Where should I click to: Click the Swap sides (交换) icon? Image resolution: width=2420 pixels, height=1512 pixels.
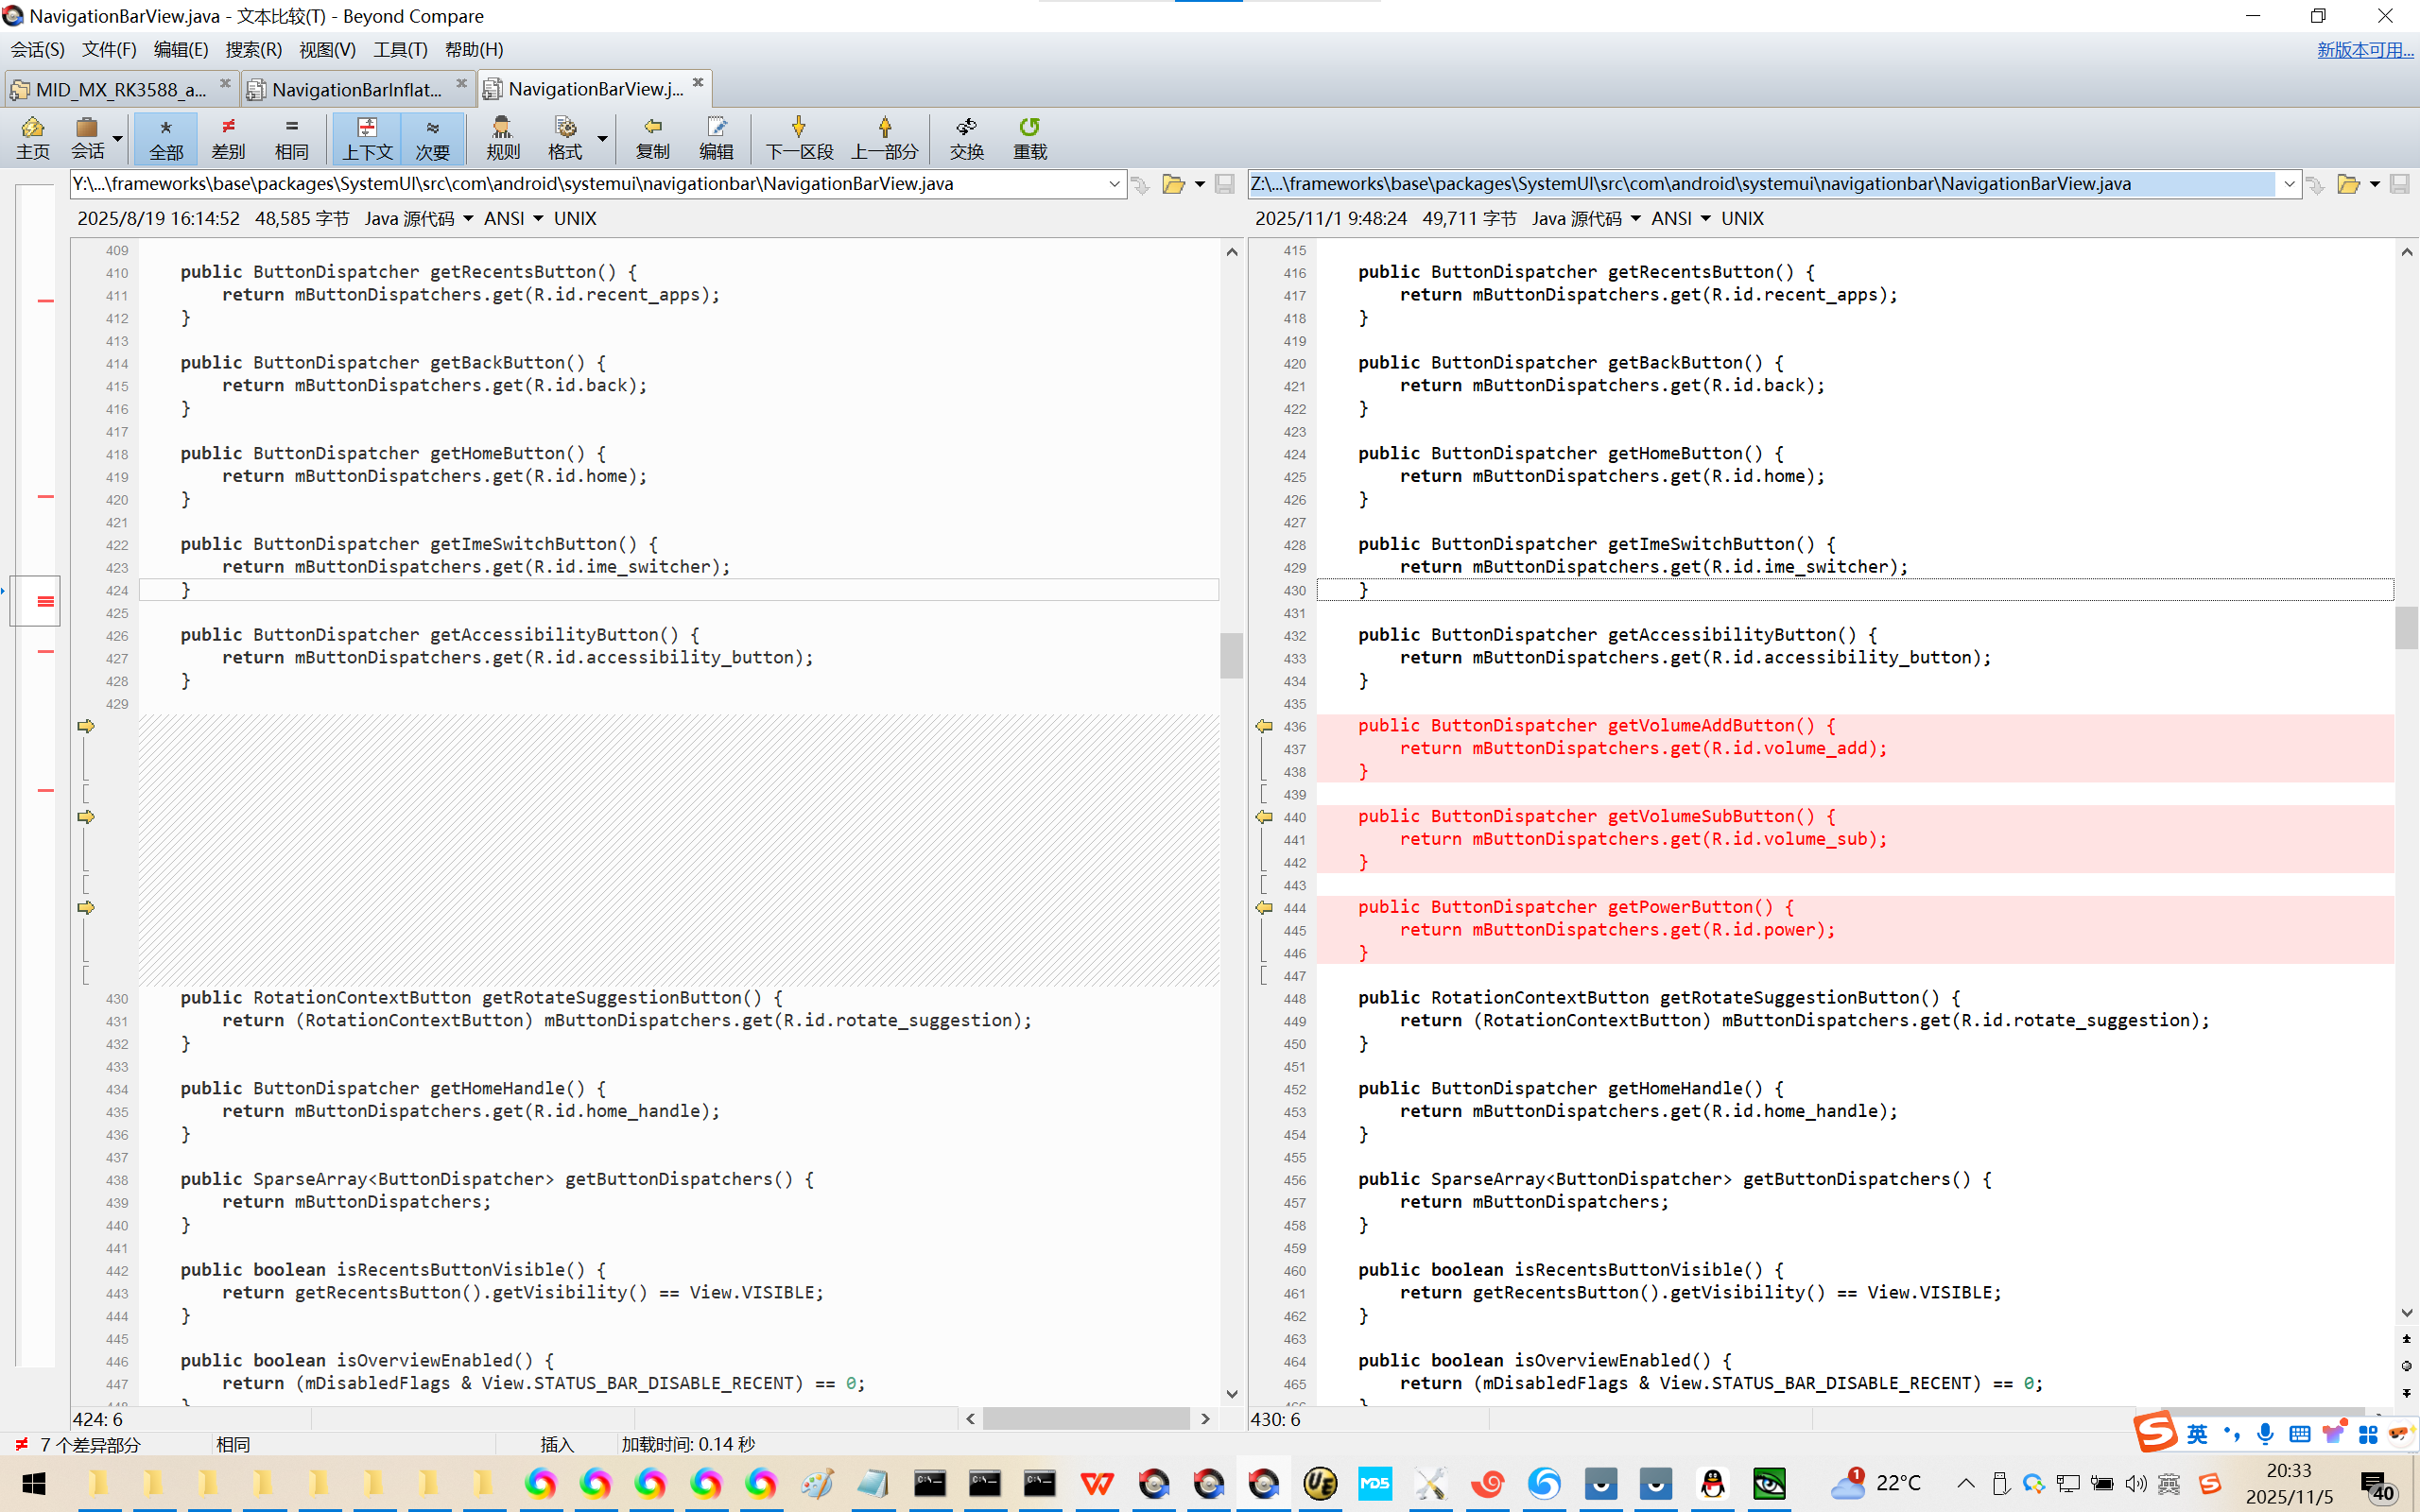[x=966, y=137]
